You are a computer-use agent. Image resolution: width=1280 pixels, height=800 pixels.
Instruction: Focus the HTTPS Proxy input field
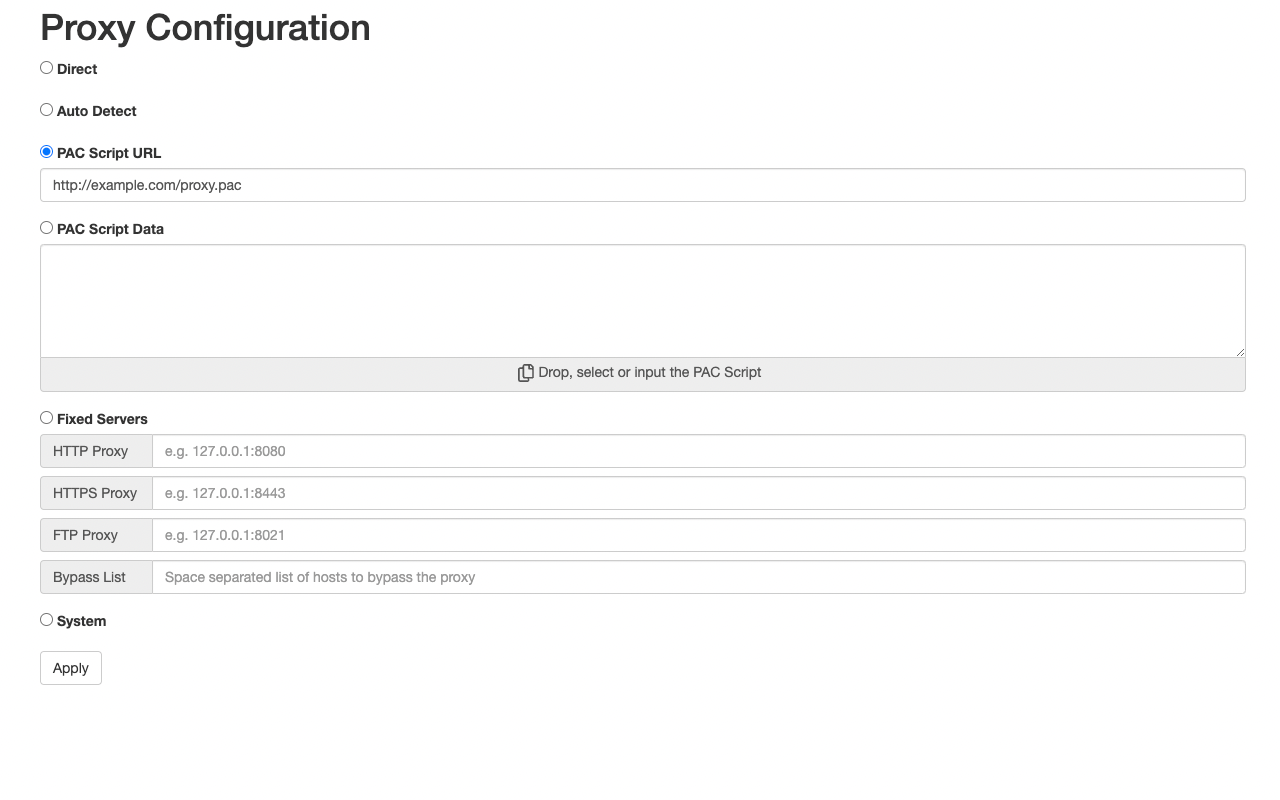pyautogui.click(x=699, y=493)
